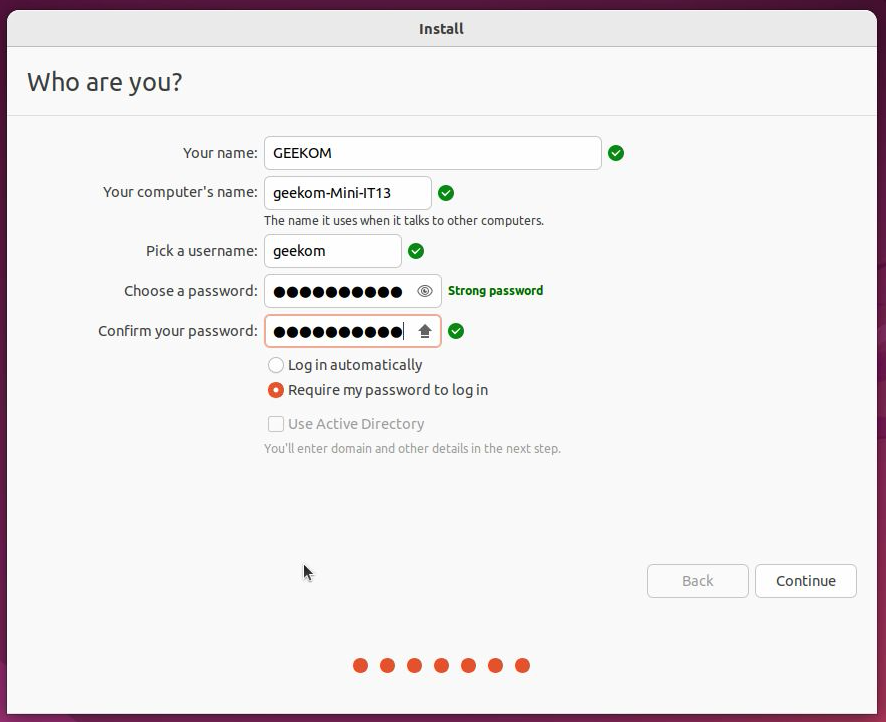
Task: Click the Strong password indicator text
Action: click(495, 291)
